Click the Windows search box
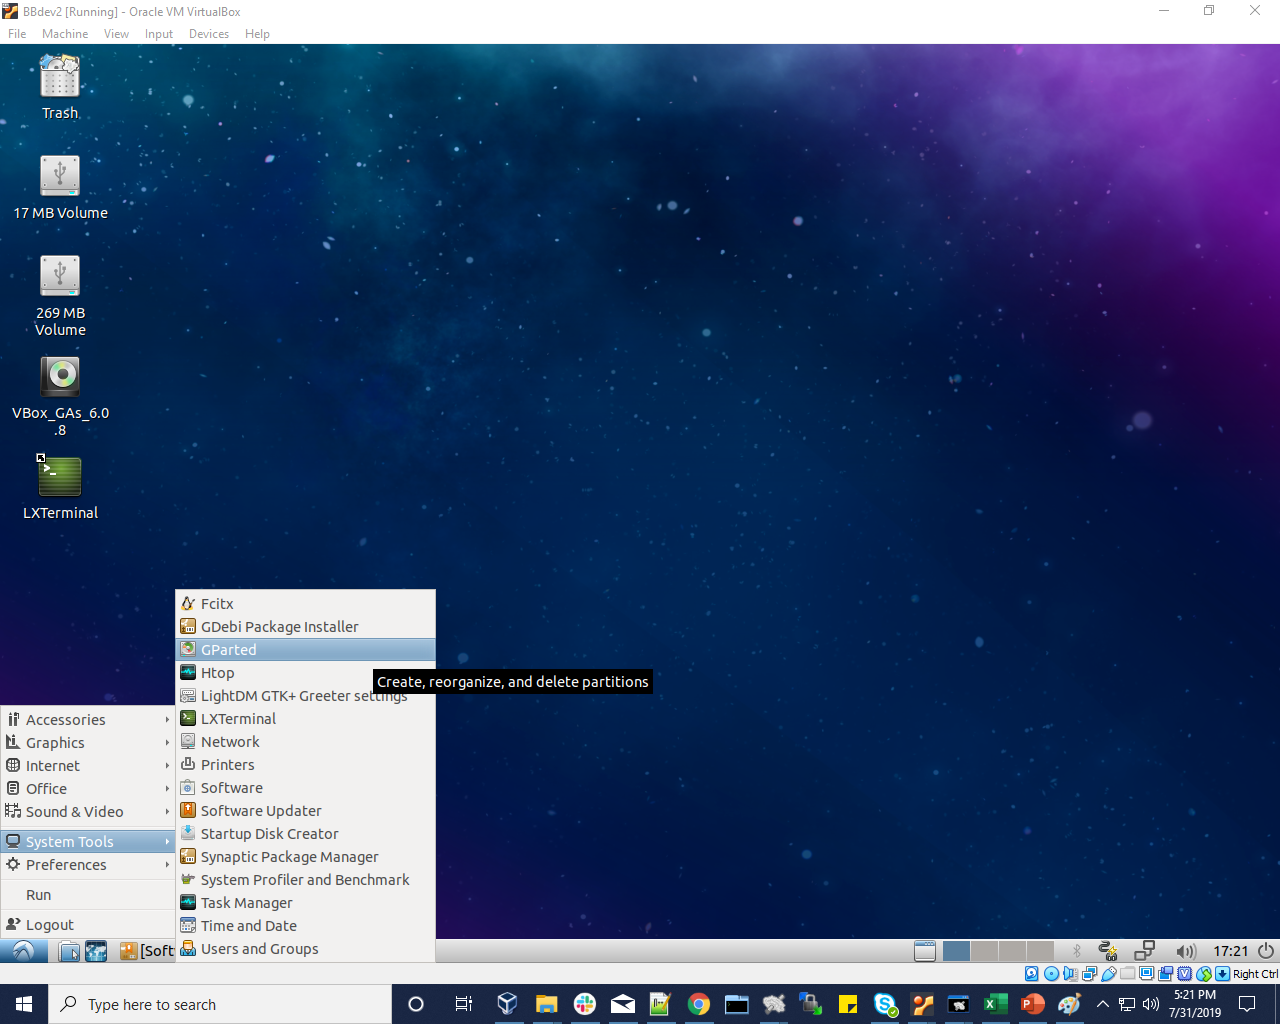Viewport: 1280px width, 1024px height. [220, 1004]
